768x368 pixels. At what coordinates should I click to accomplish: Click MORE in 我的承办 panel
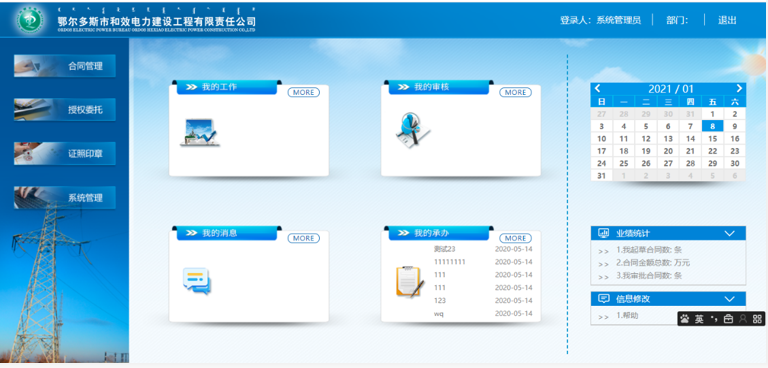515,238
